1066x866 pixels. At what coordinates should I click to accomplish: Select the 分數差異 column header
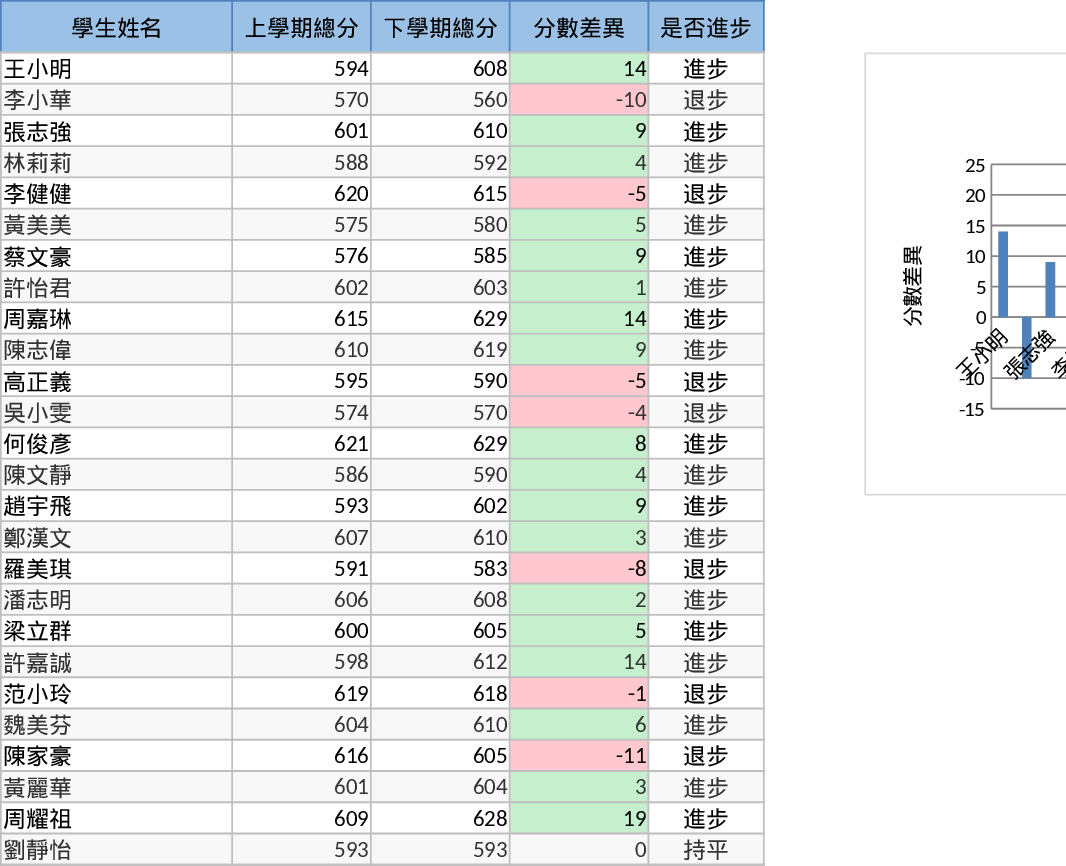(580, 27)
